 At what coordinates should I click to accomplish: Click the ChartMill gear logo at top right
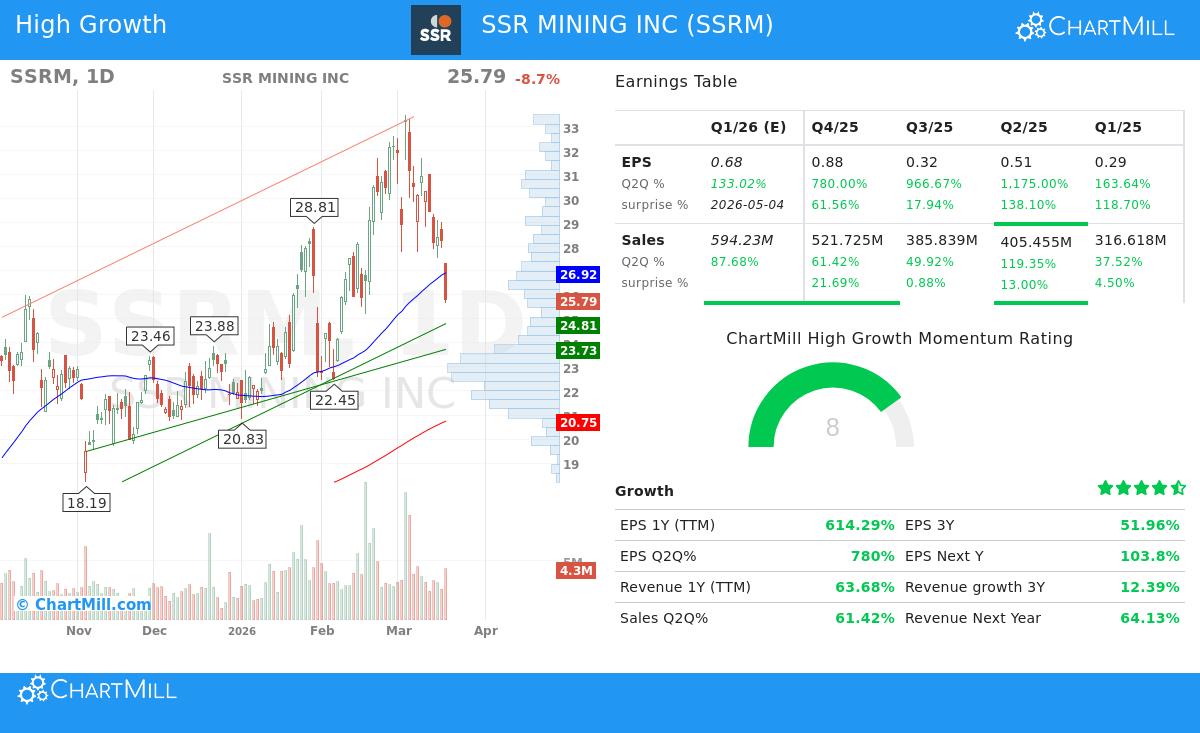click(x=1030, y=26)
